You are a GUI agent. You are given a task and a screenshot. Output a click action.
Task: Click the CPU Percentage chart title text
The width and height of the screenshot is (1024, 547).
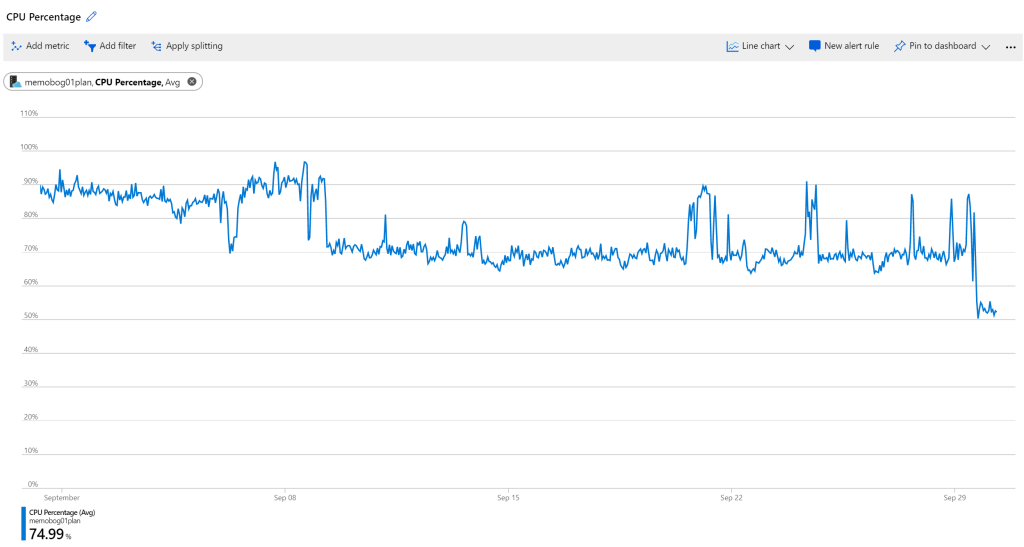(x=43, y=17)
